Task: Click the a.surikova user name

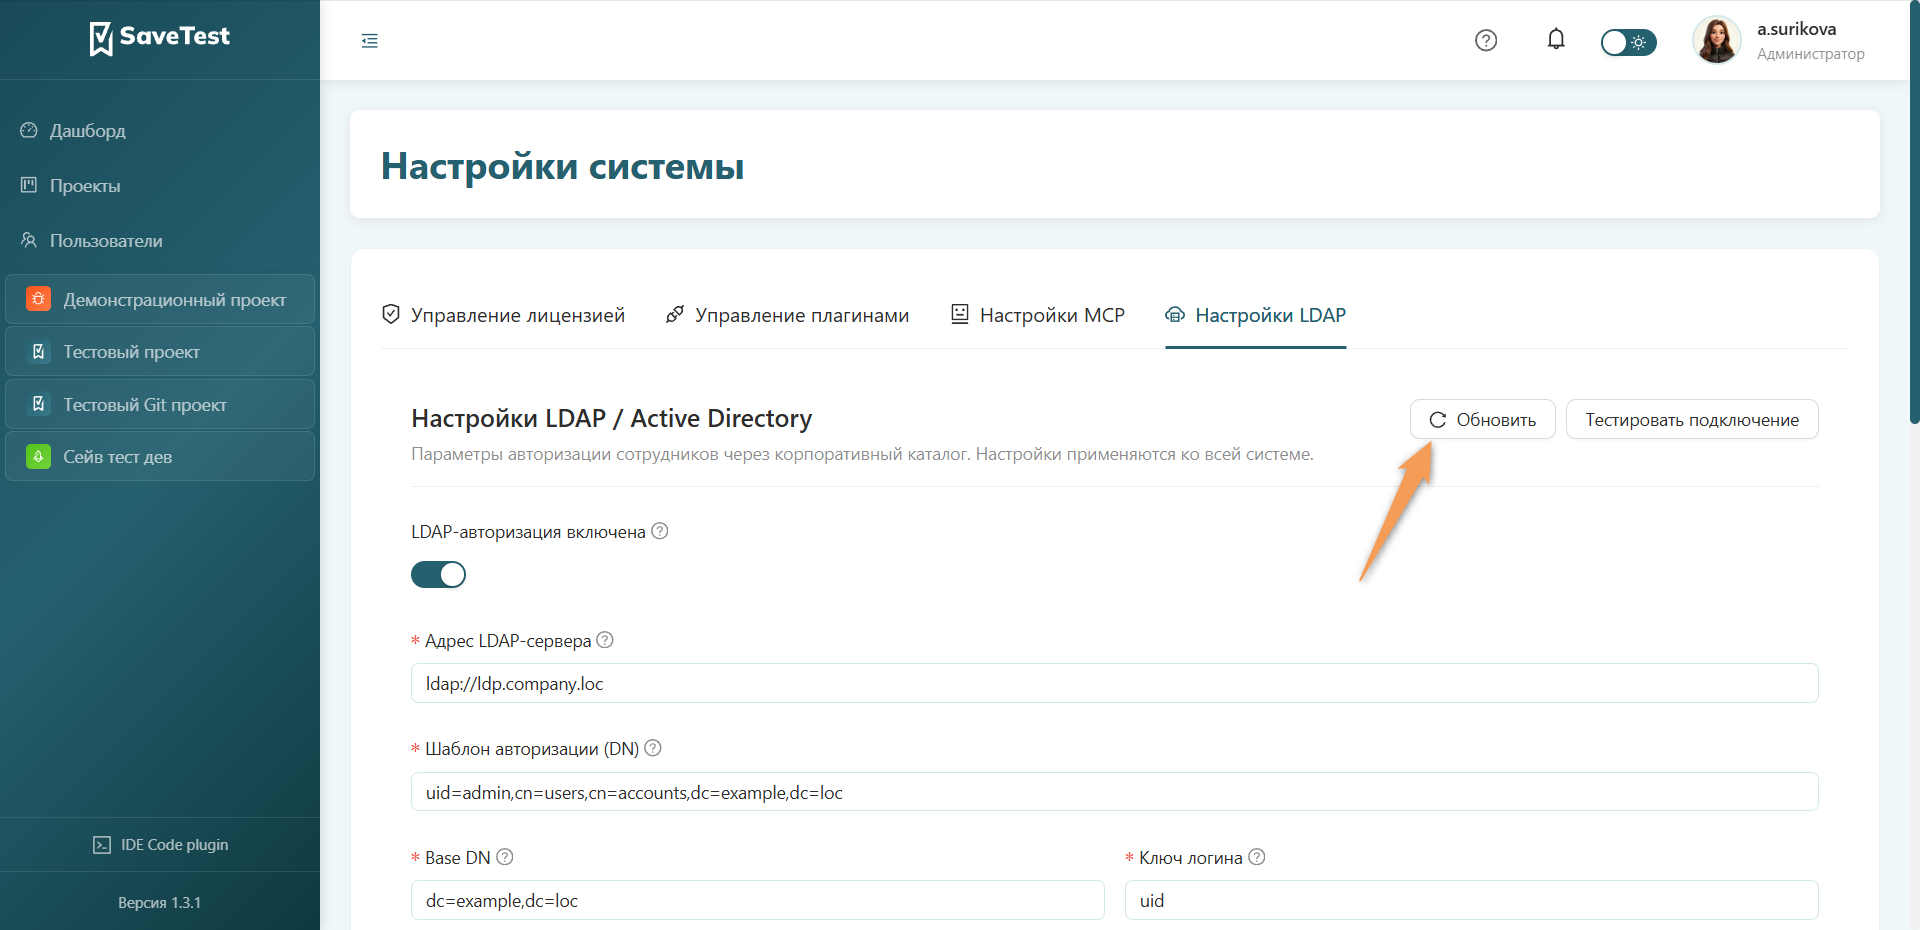Action: pyautogui.click(x=1796, y=29)
